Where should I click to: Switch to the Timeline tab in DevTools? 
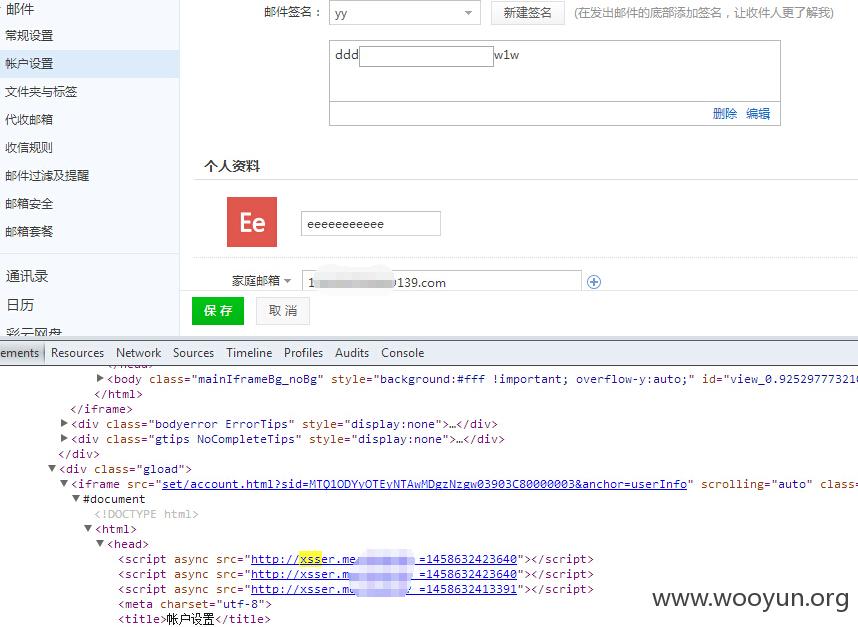click(x=249, y=353)
